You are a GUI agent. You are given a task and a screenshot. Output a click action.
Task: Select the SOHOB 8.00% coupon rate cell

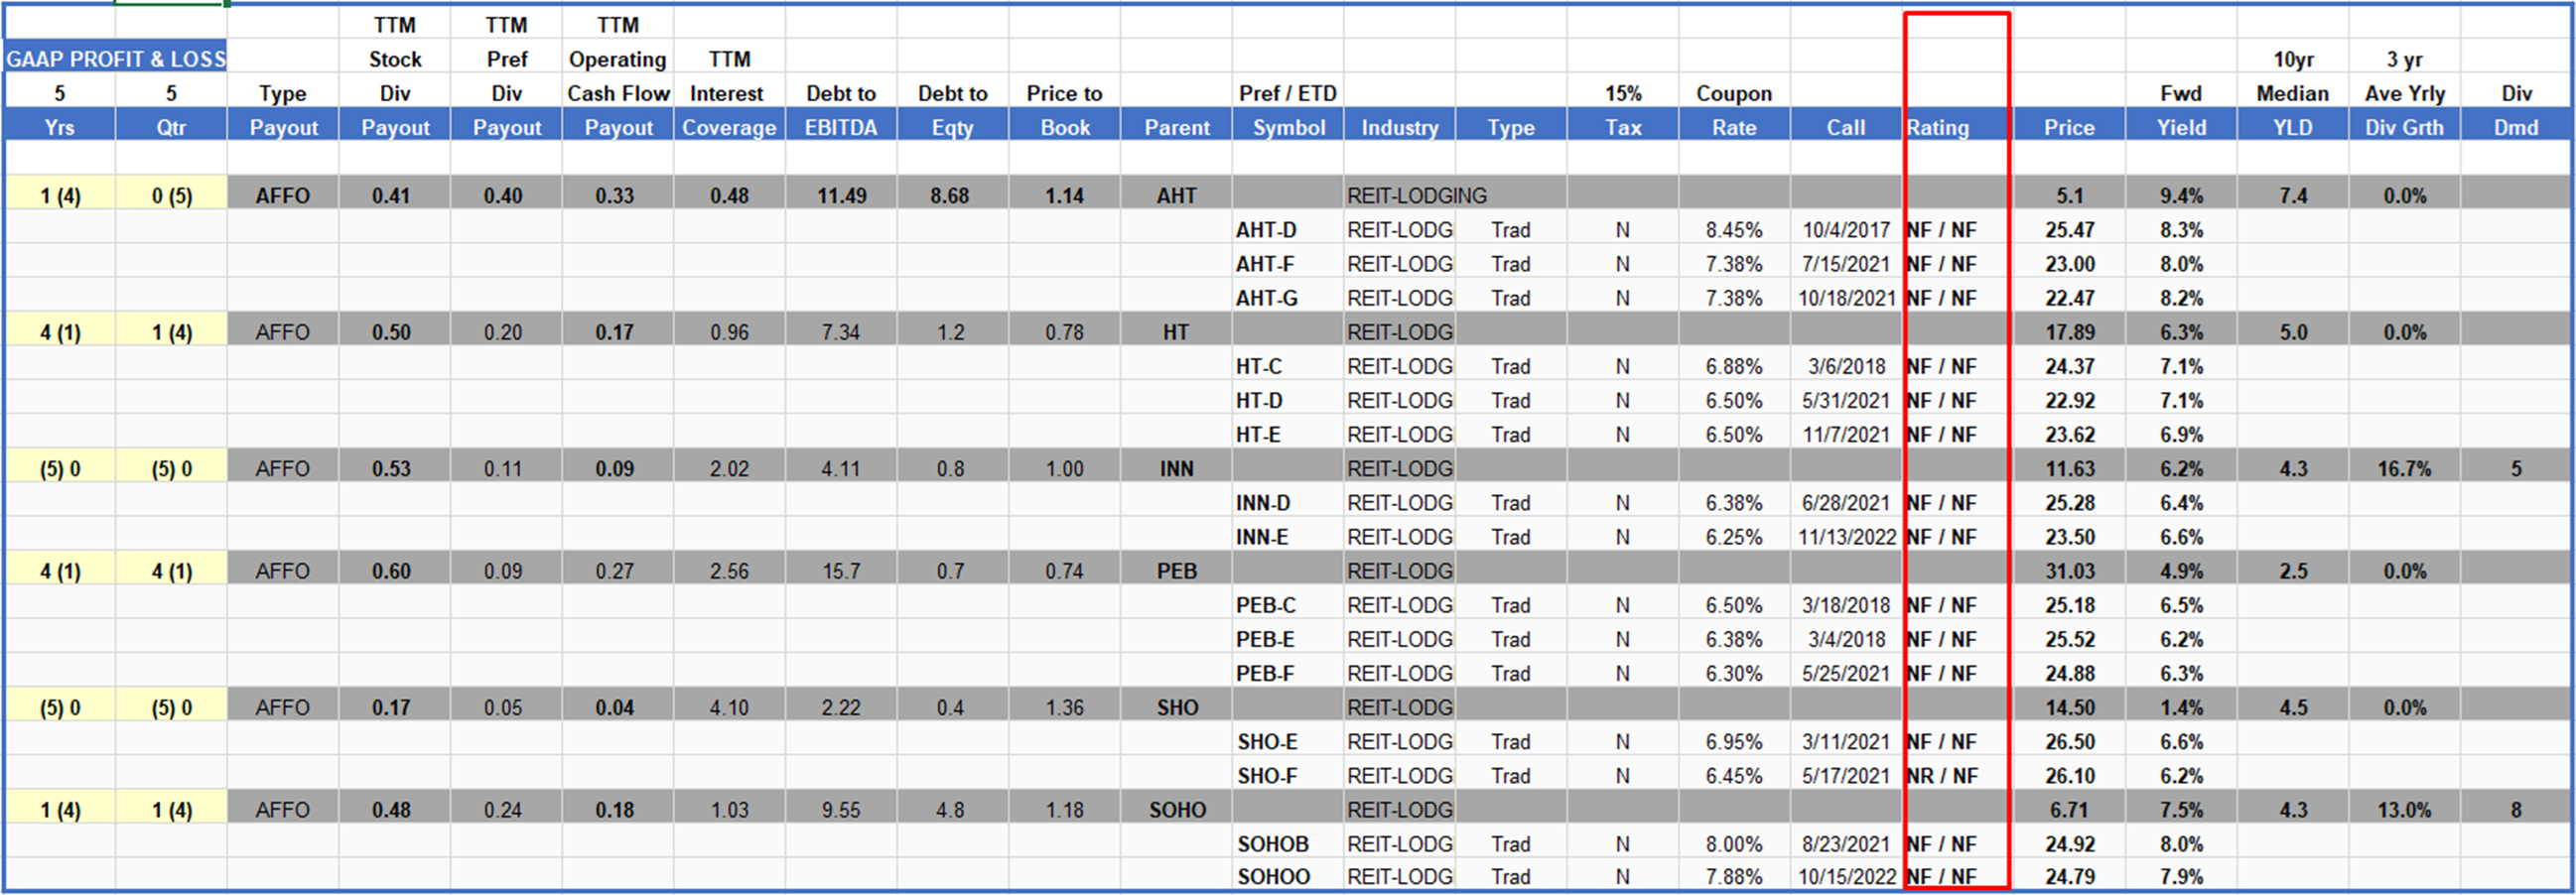[1733, 844]
